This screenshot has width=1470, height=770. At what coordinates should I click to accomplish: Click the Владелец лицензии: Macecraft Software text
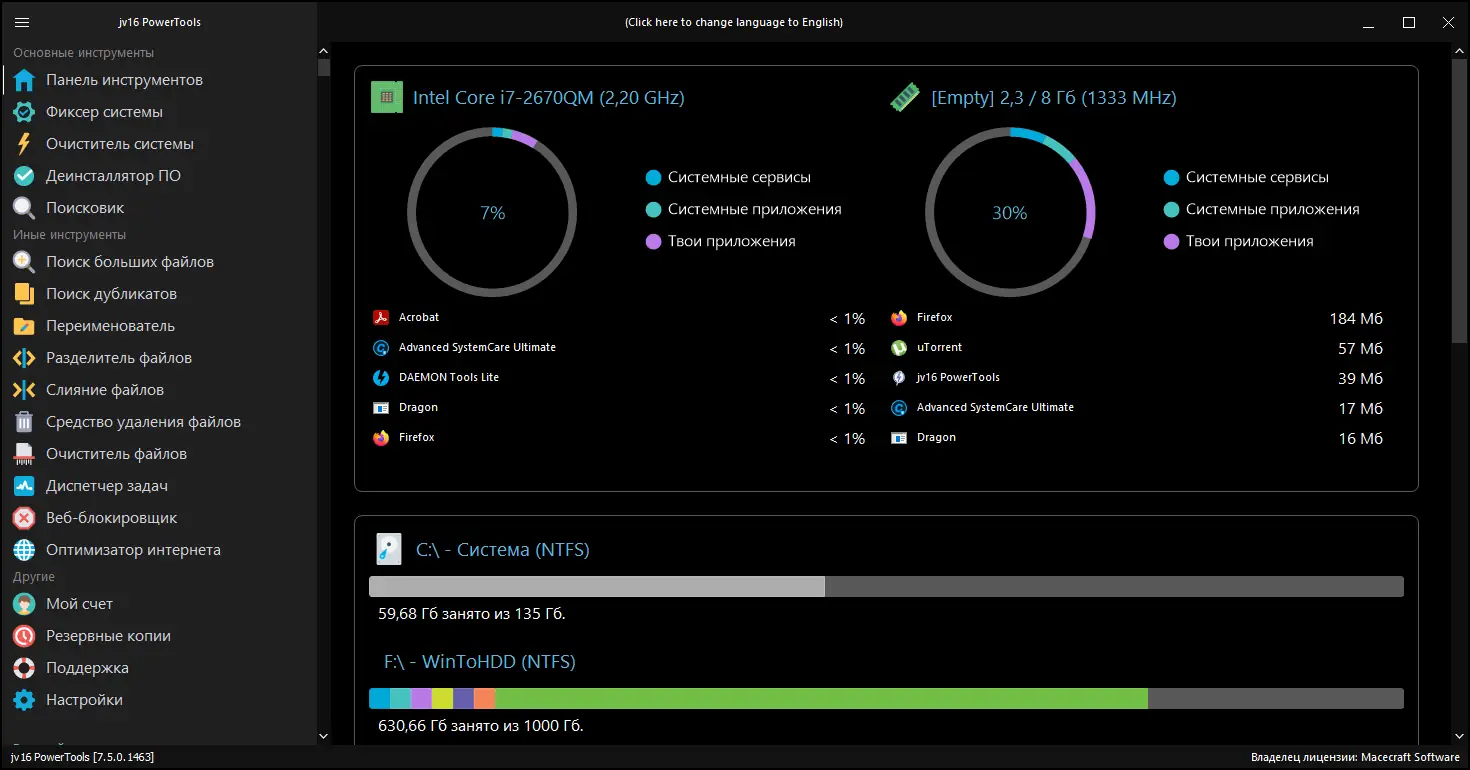click(x=1355, y=757)
